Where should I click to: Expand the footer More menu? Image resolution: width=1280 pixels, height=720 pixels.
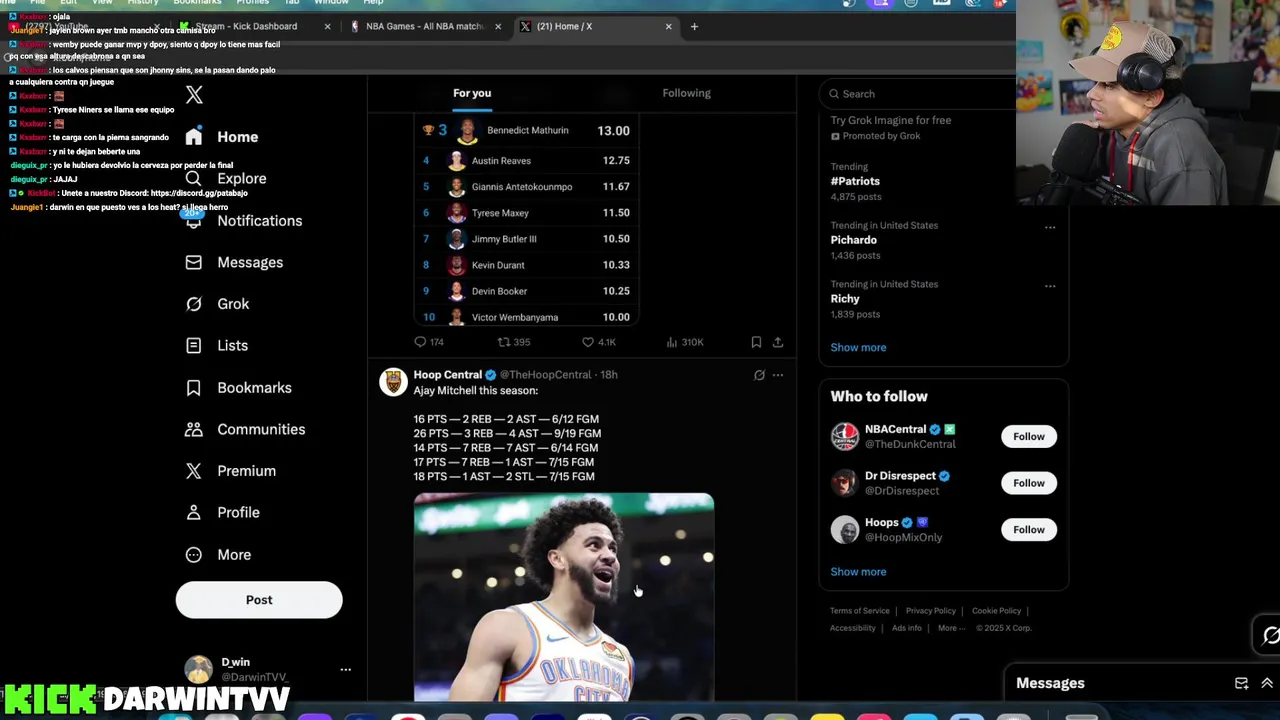click(951, 628)
